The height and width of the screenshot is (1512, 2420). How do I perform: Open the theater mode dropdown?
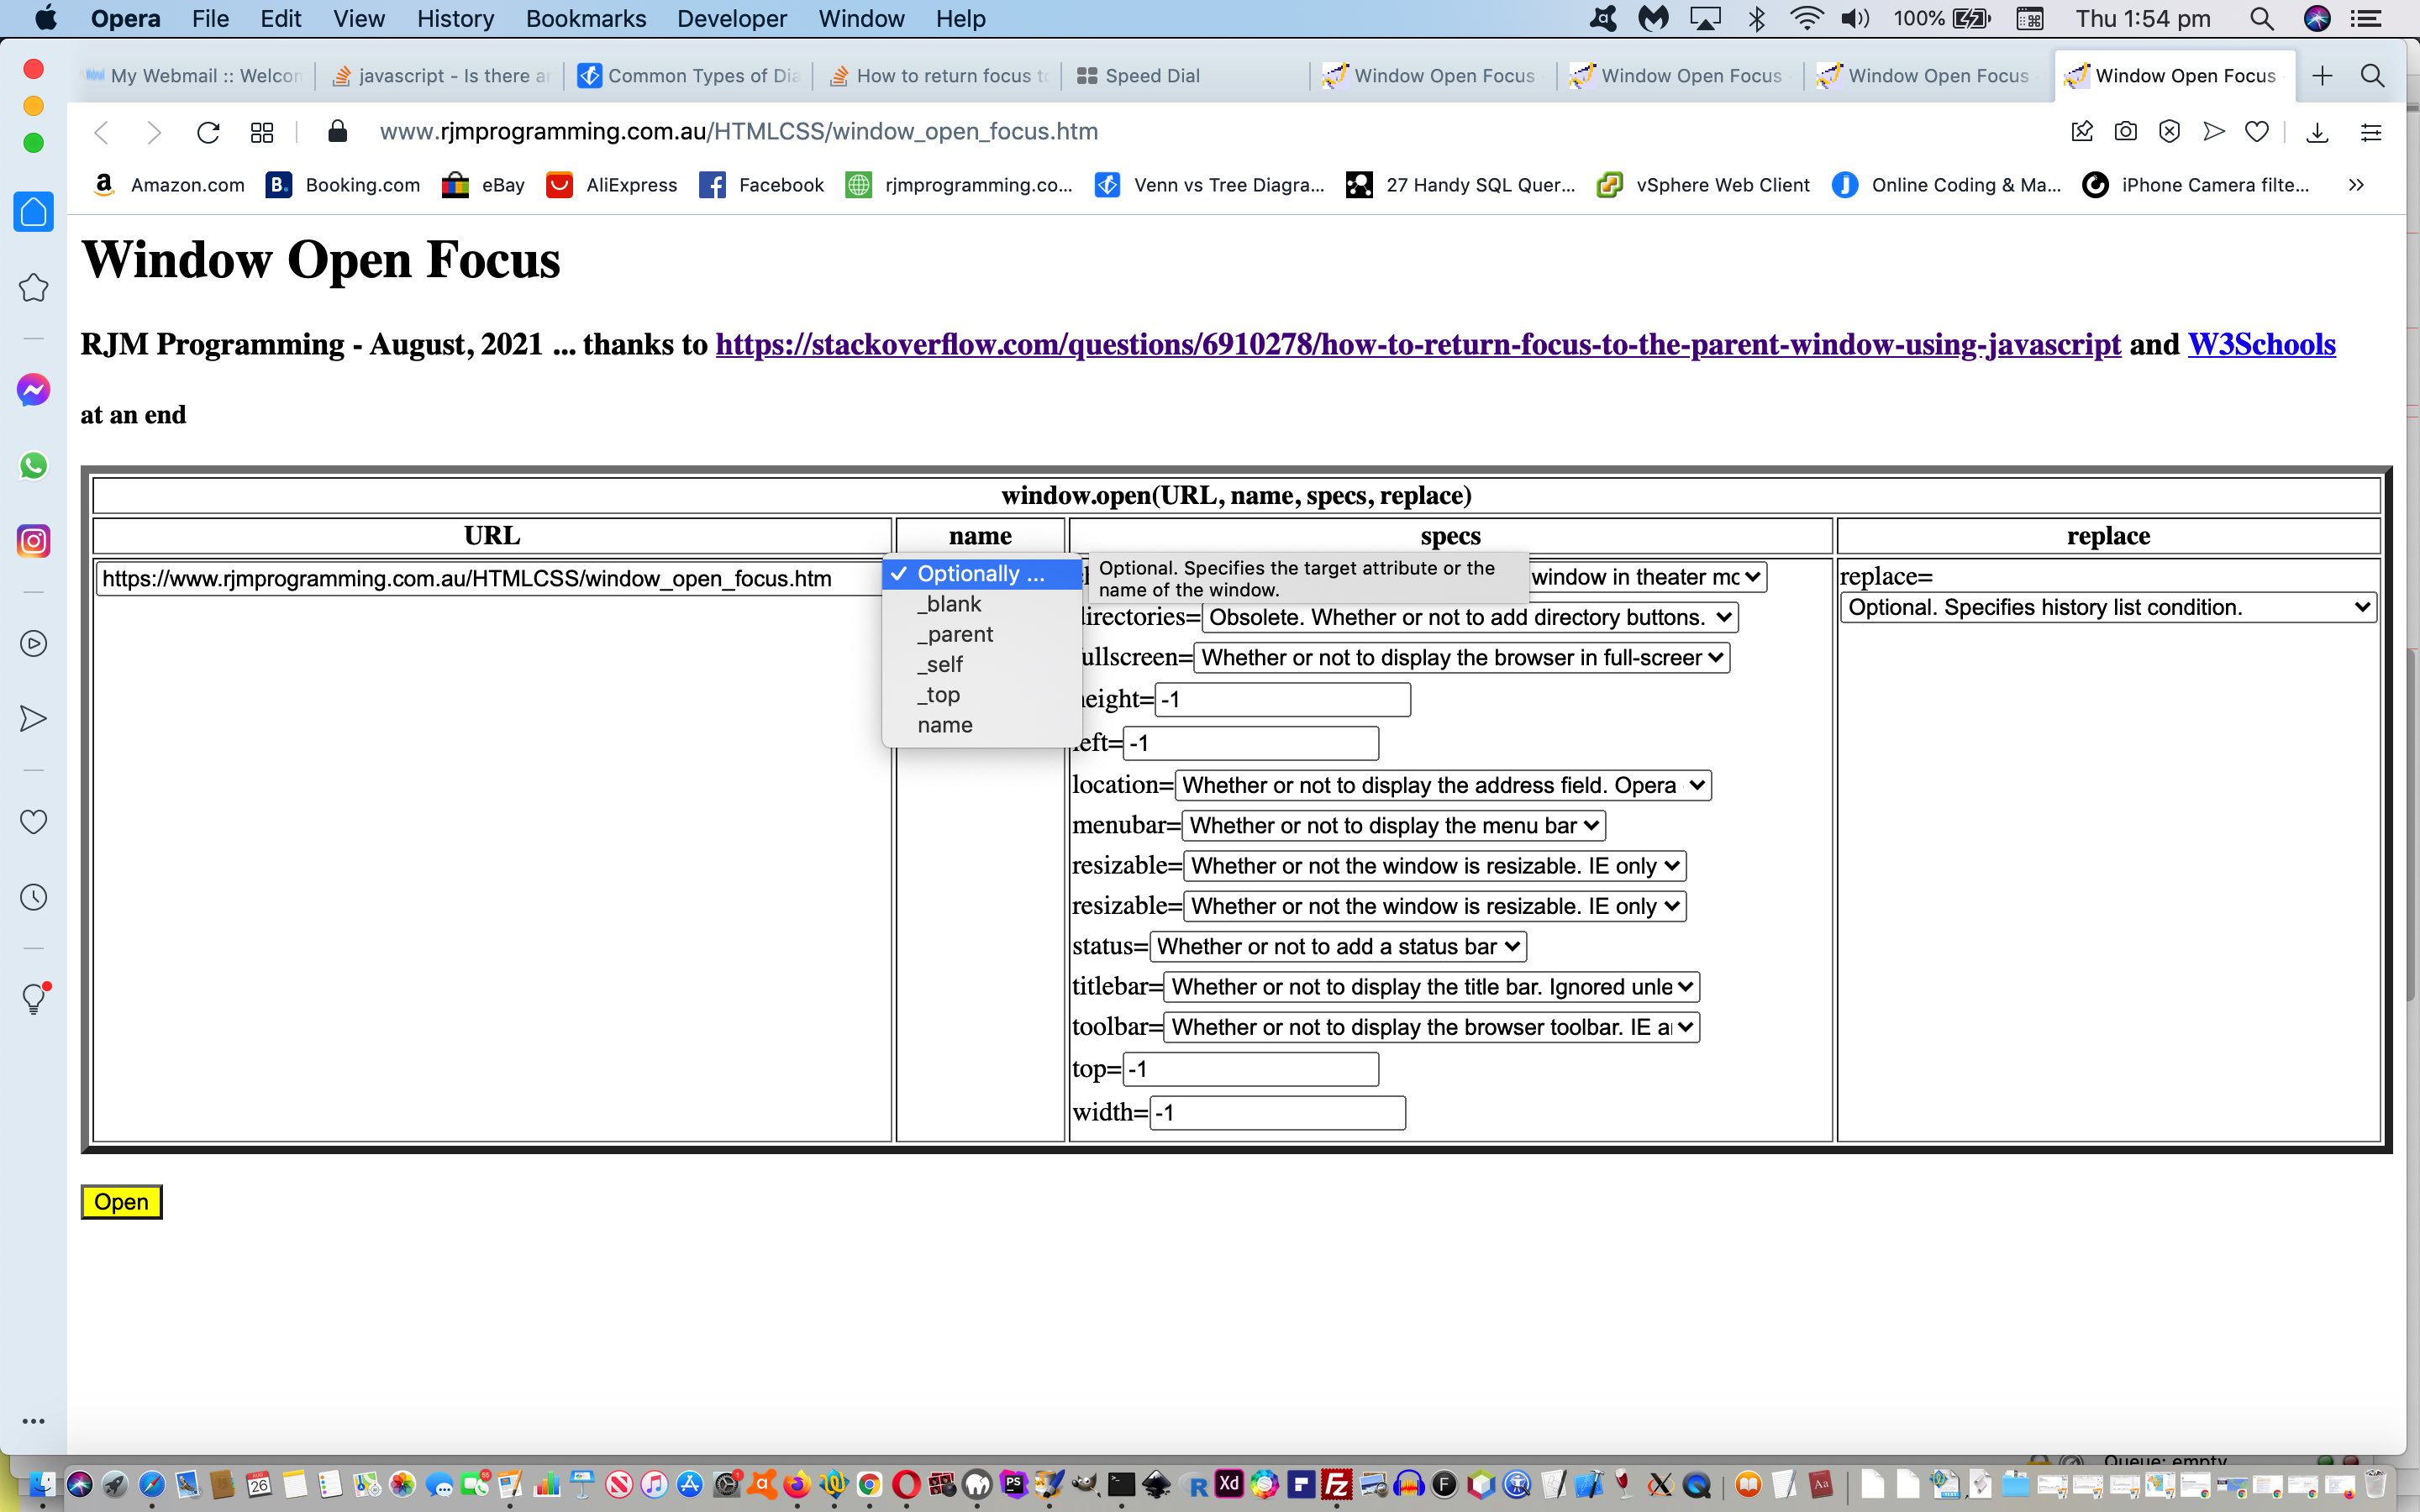1648,577
